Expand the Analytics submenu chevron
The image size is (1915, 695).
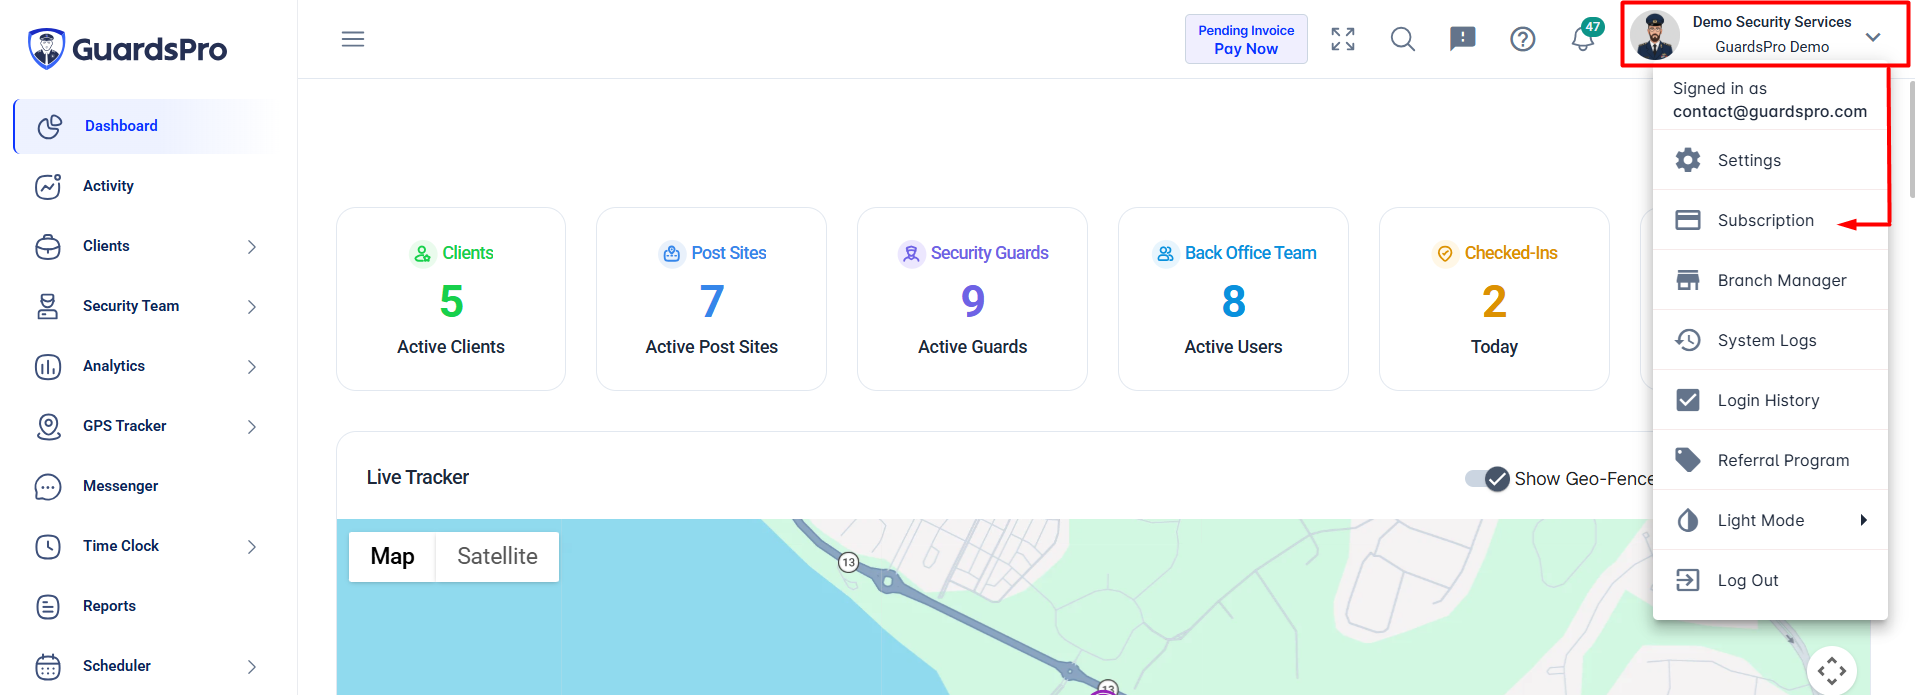(252, 367)
